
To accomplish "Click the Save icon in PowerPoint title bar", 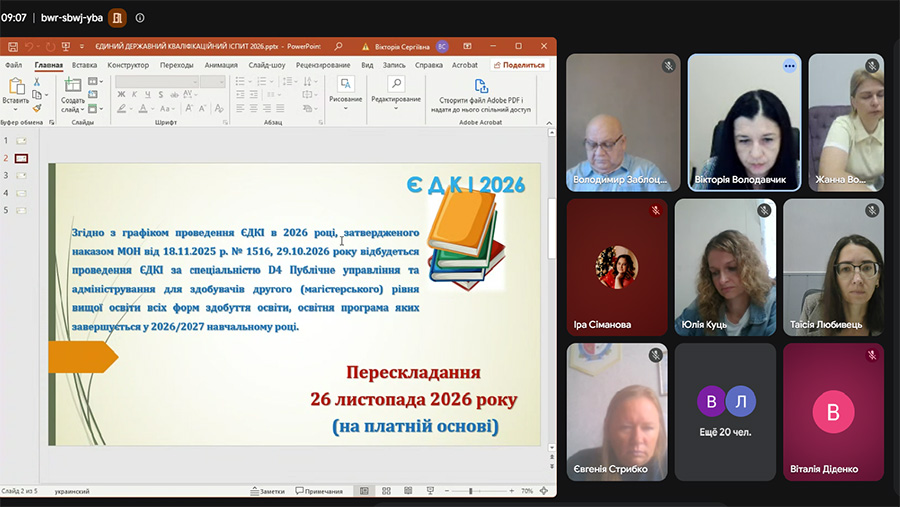I will point(13,47).
